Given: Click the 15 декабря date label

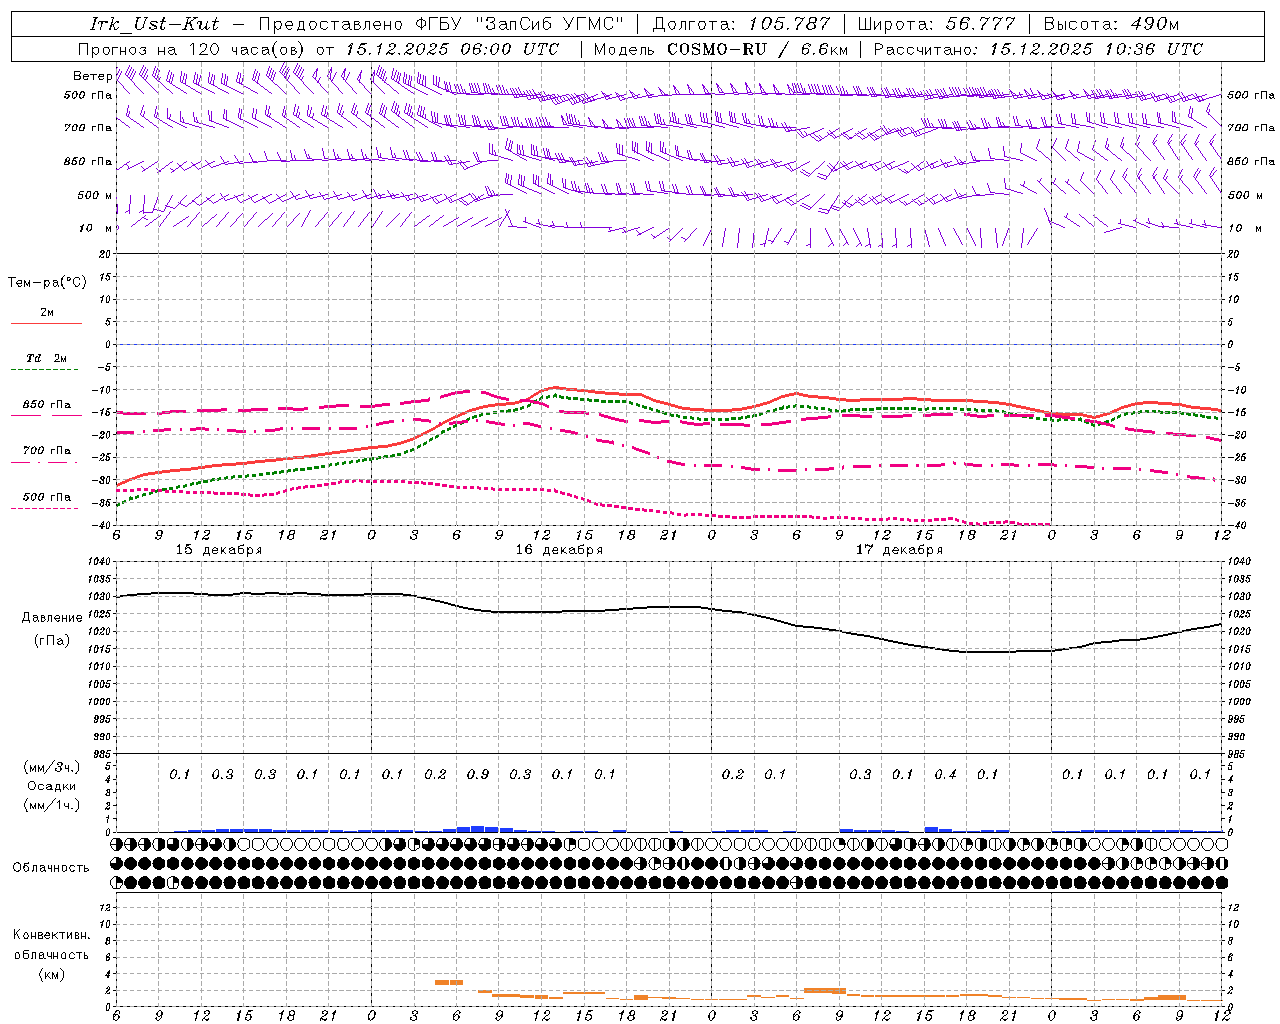Looking at the screenshot, I should tap(219, 550).
